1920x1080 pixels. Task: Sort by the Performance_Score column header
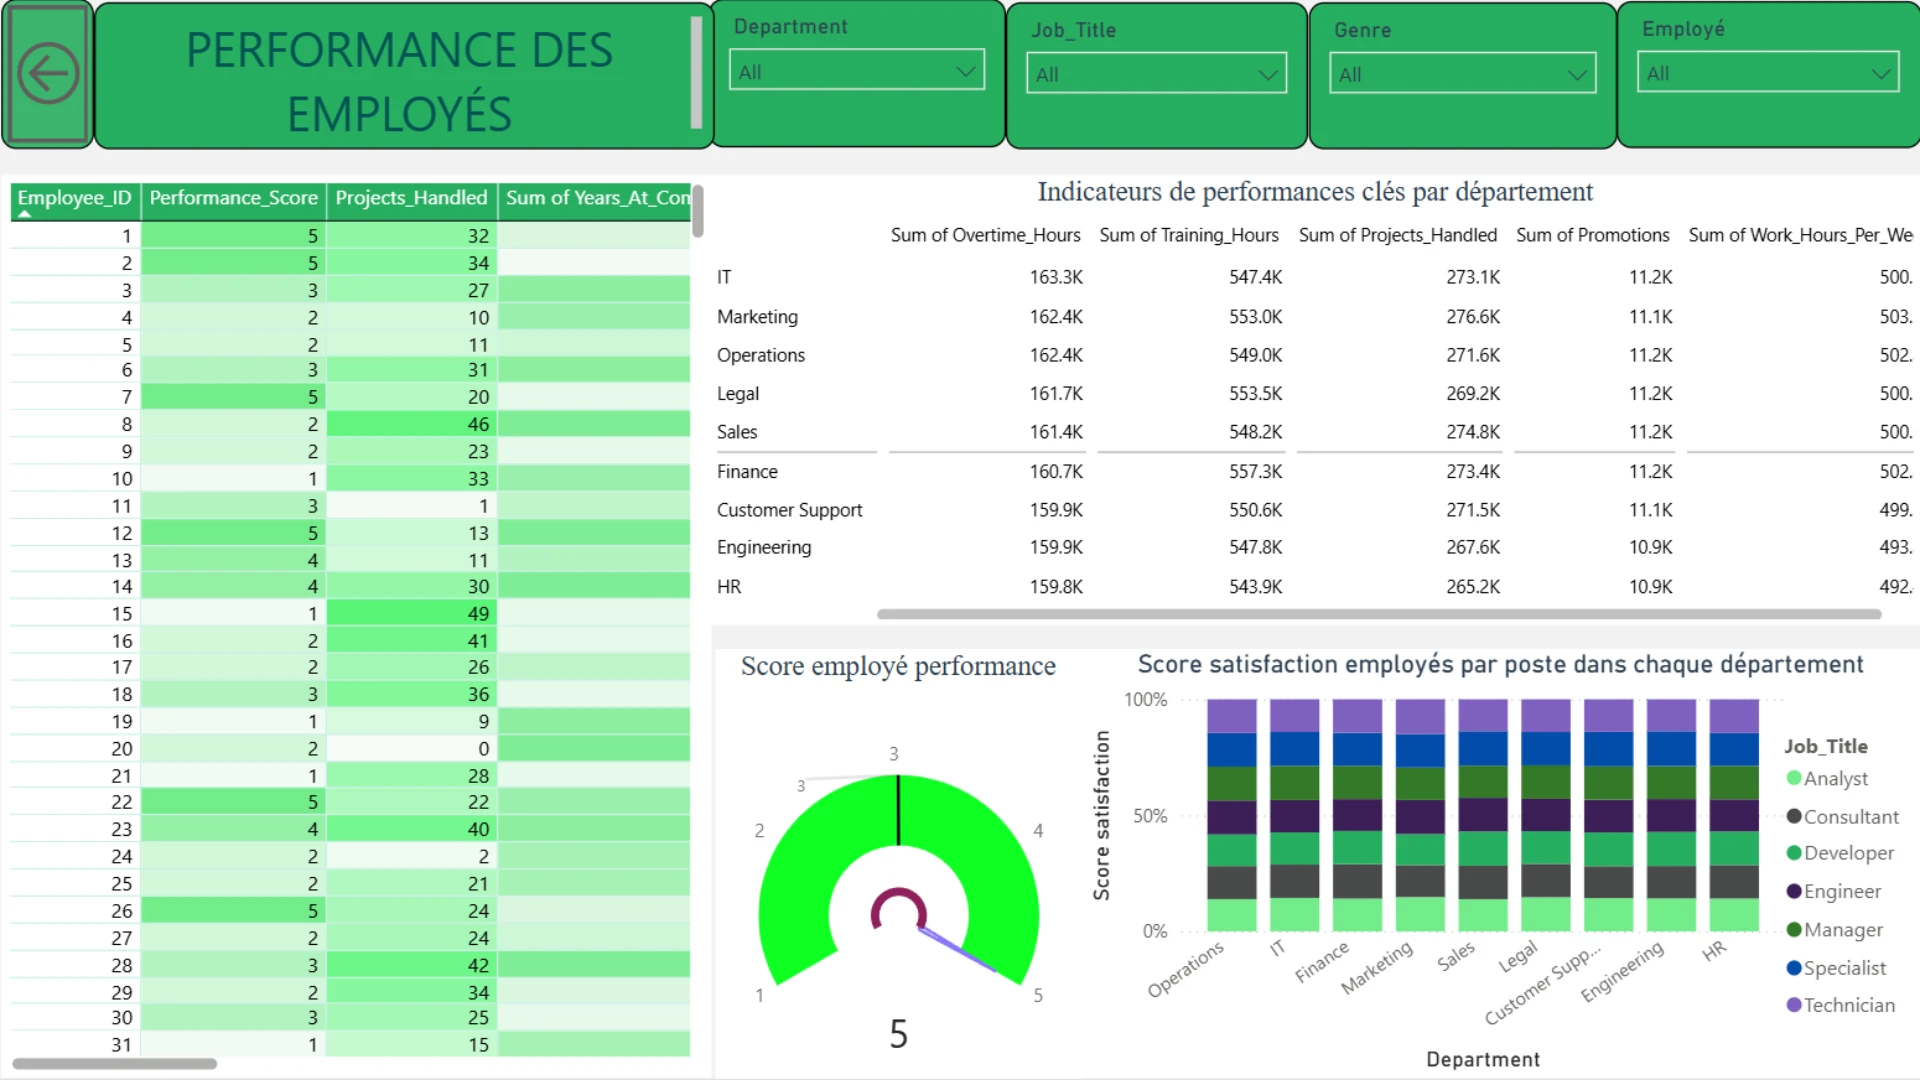point(234,198)
